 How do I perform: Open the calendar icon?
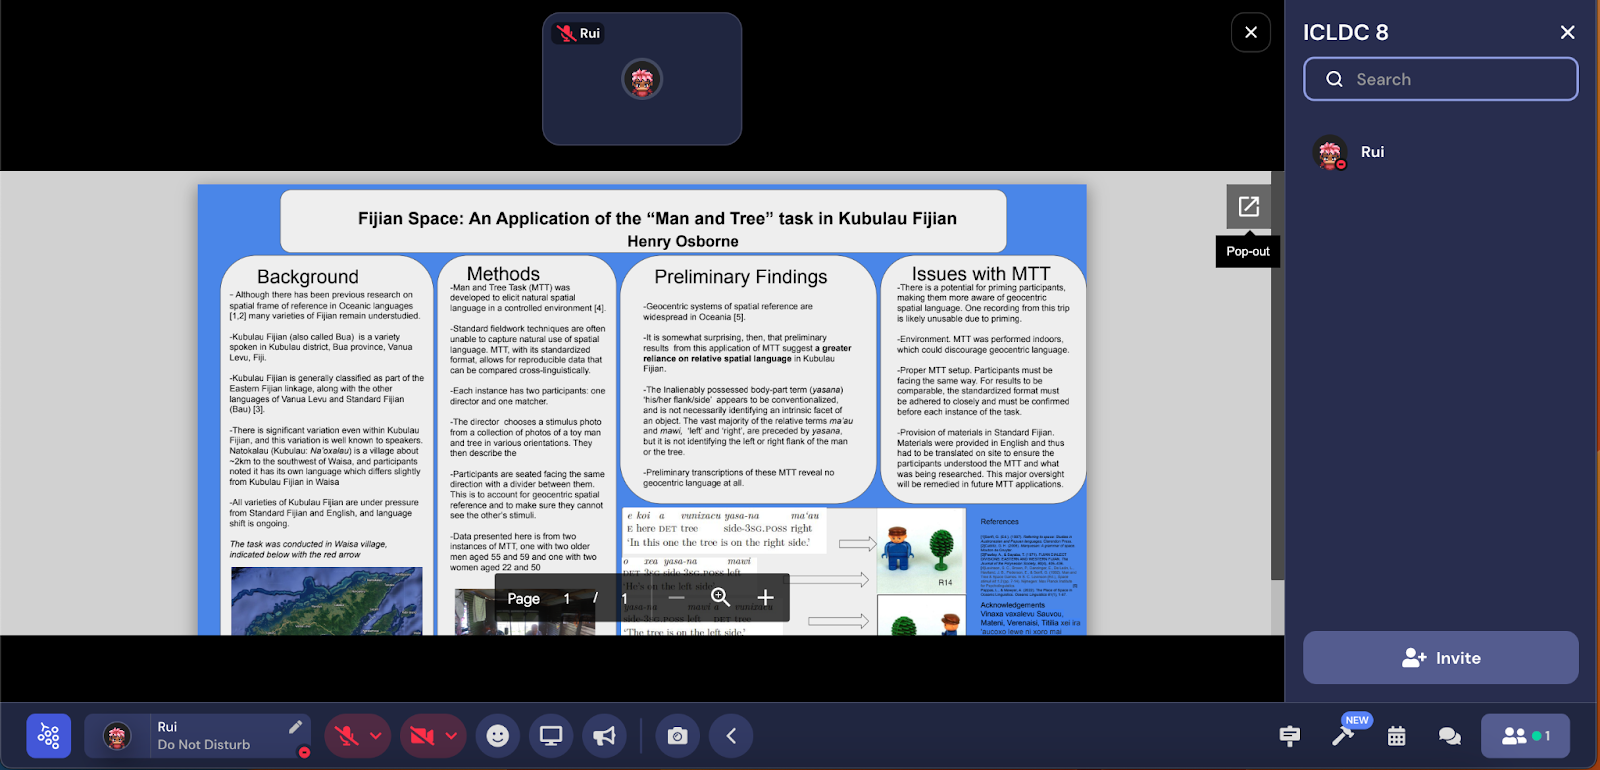[x=1397, y=736]
